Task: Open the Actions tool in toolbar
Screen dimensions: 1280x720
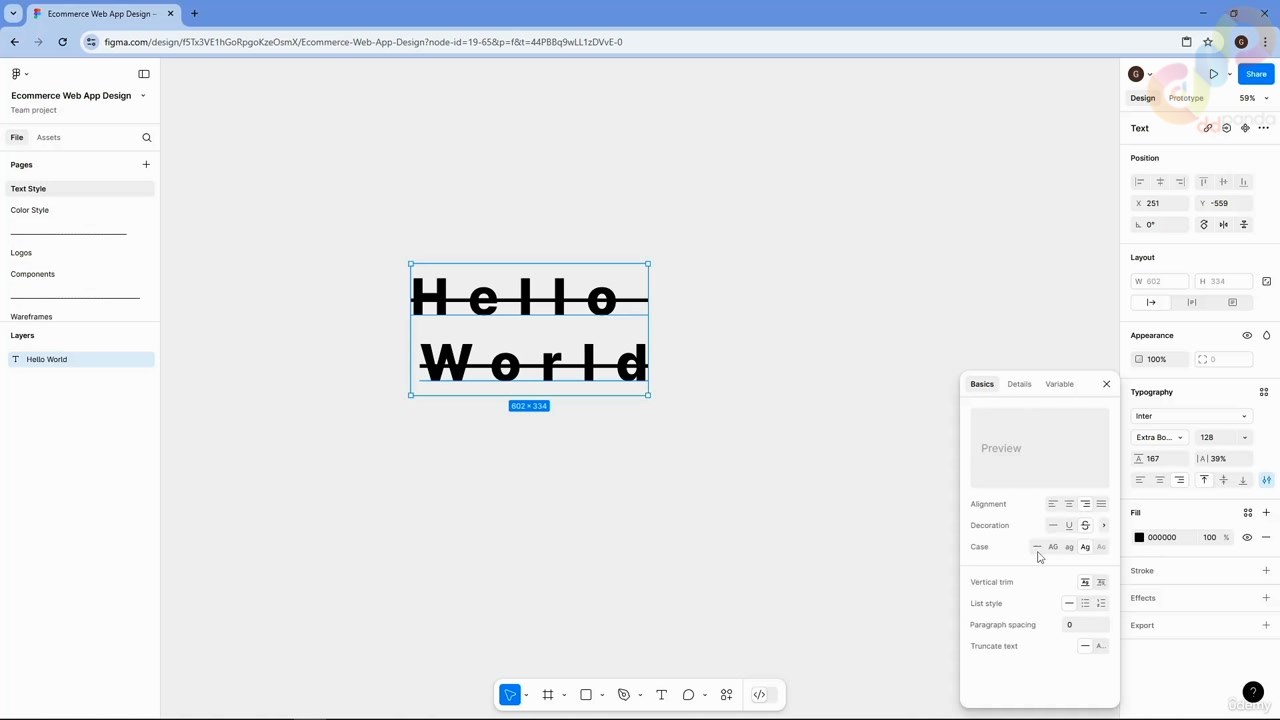Action: click(727, 695)
